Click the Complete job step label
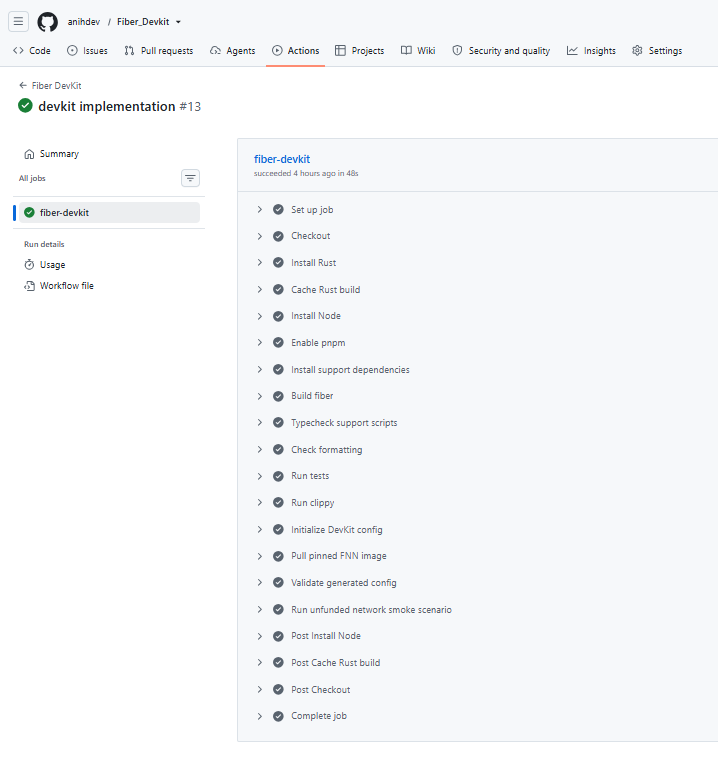 (319, 716)
